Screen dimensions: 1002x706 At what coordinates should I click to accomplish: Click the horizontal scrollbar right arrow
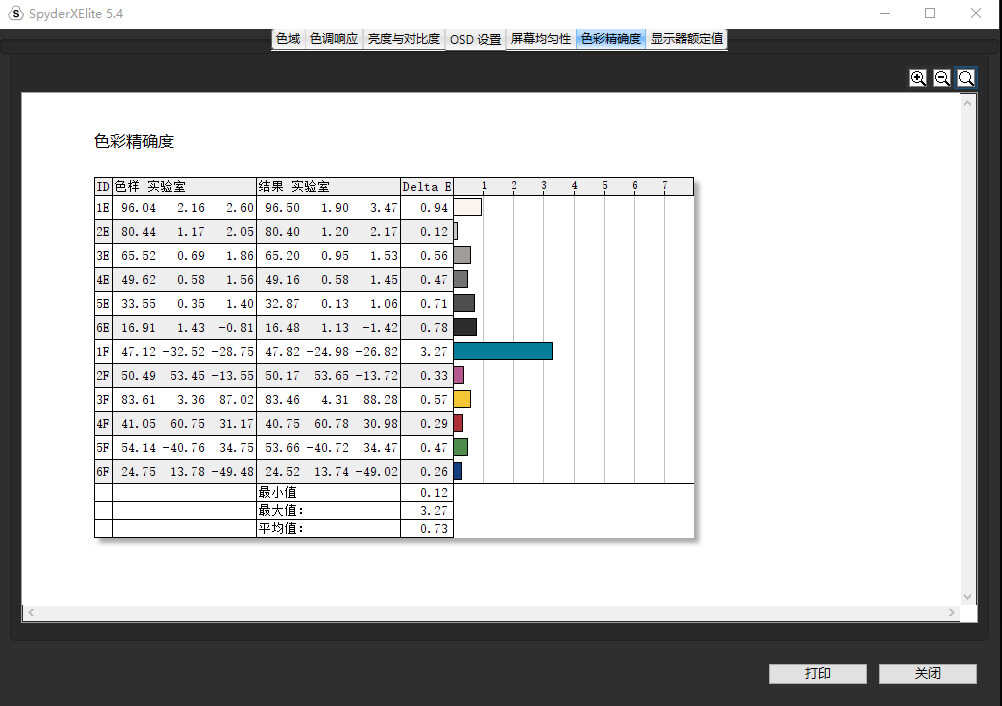coord(952,612)
